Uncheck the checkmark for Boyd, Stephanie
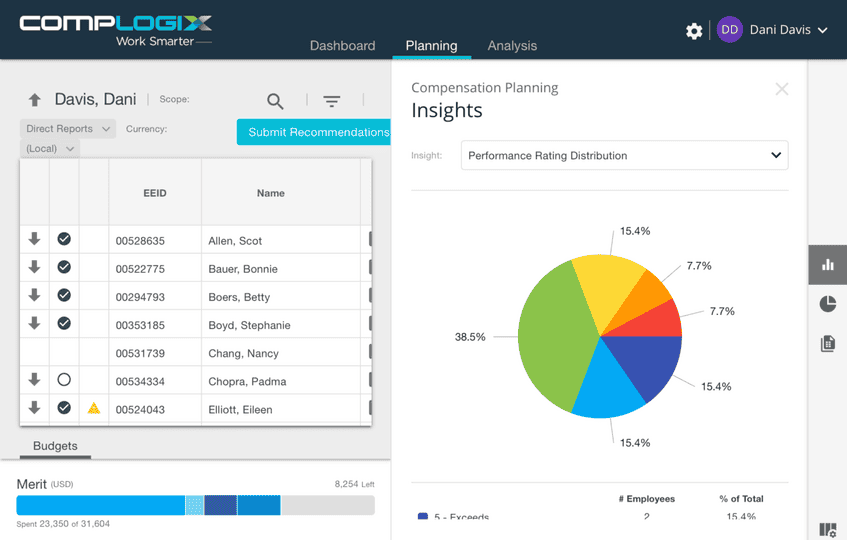847x540 pixels. coord(64,323)
